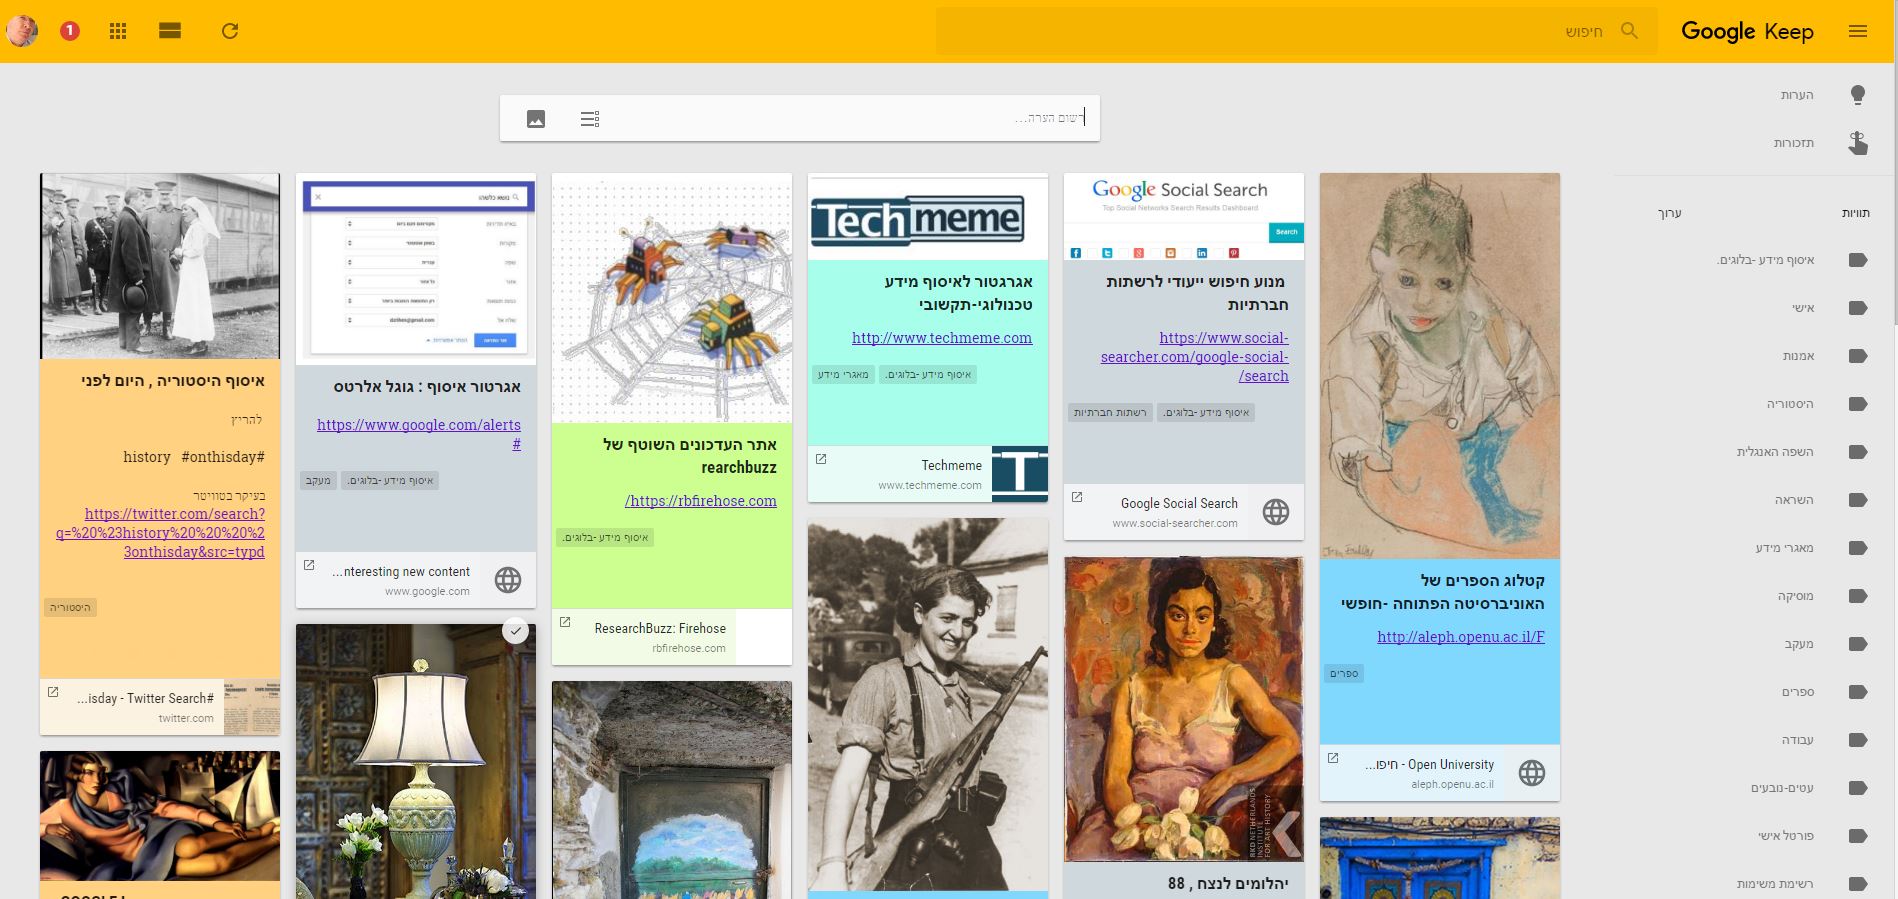Open the main hamburger menu
1898x899 pixels.
coord(1857,31)
